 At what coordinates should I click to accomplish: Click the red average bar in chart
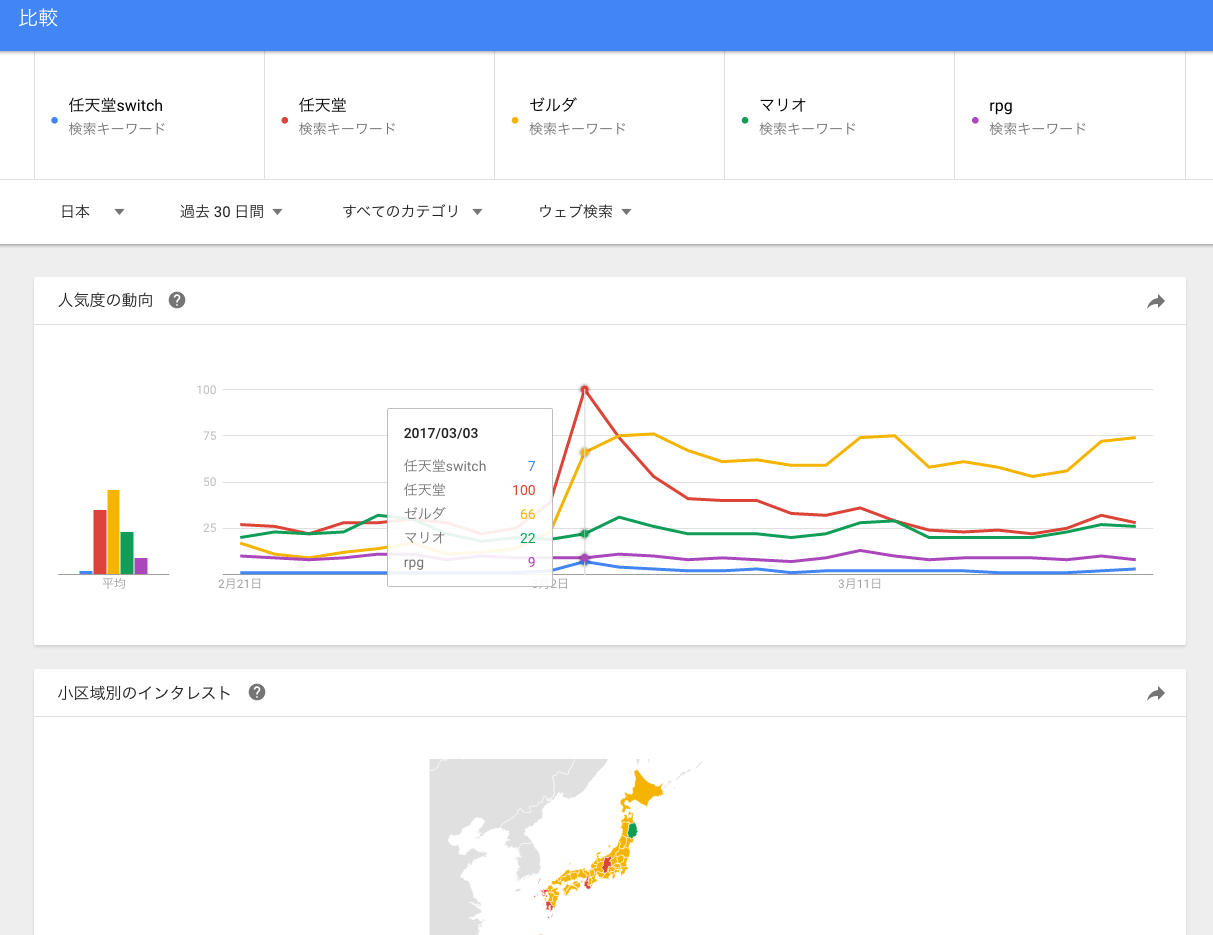click(100, 541)
